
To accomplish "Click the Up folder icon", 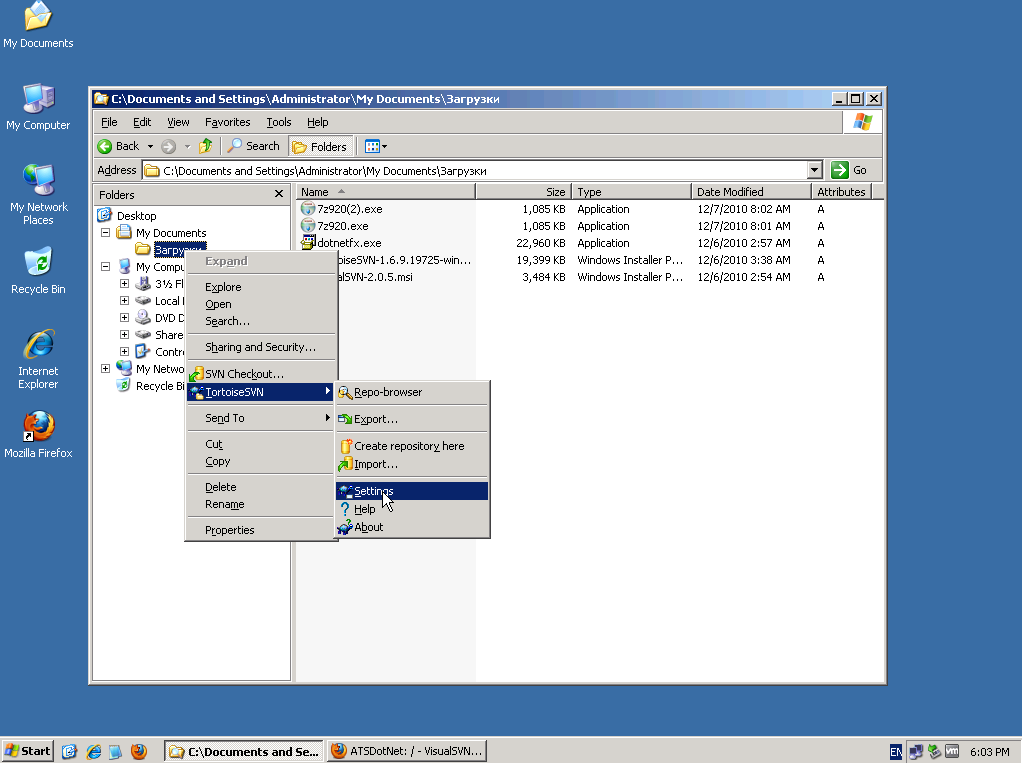I will 206,146.
